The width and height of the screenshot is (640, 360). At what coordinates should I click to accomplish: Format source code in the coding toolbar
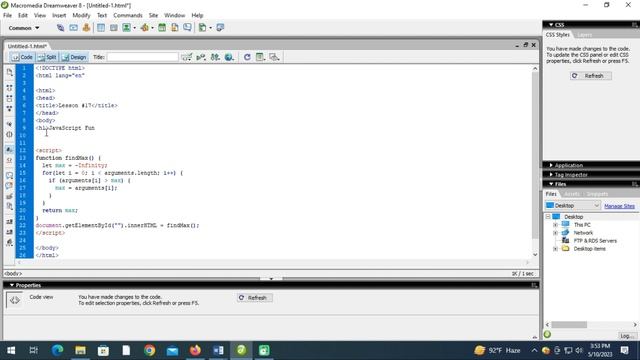(x=9, y=242)
